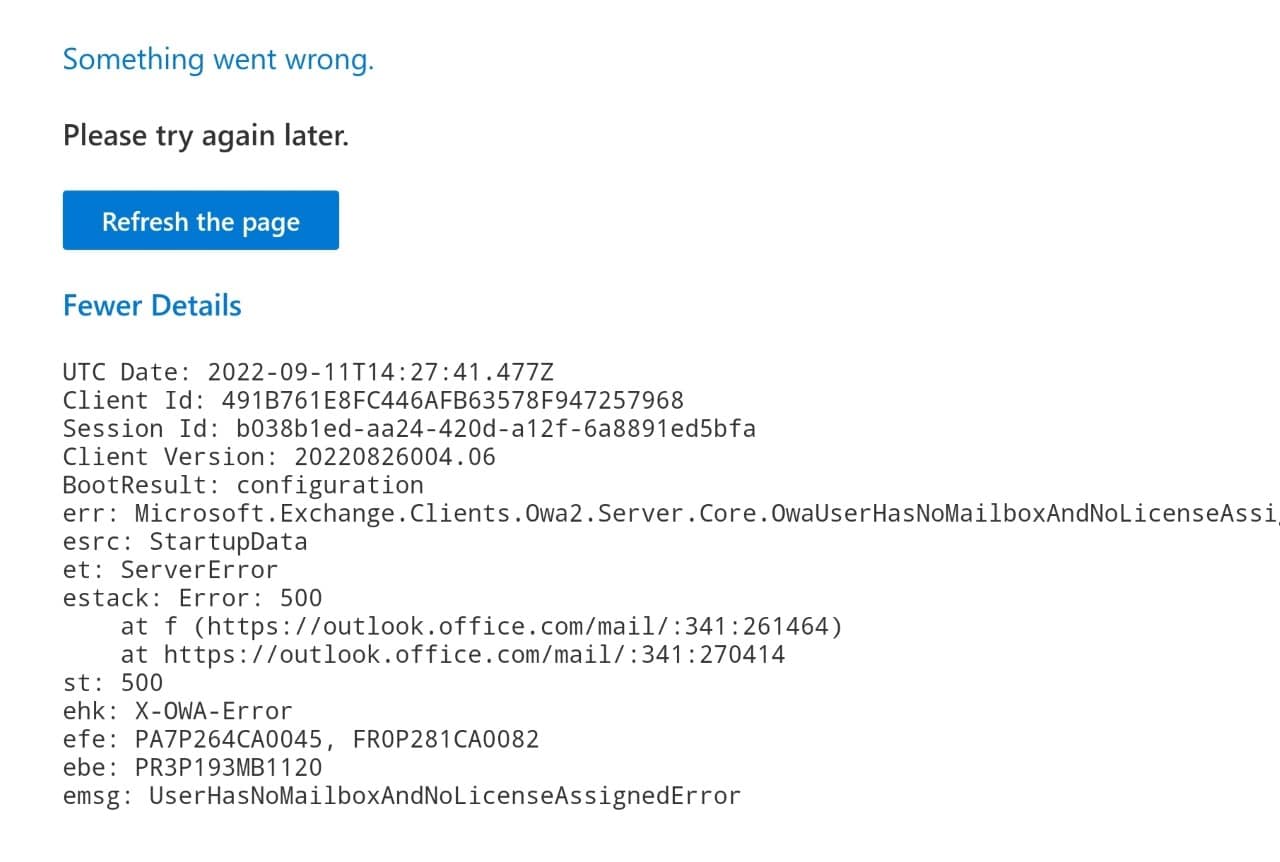Click the ebe PR3P193MB1120 line
1280x862 pixels.
point(192,768)
